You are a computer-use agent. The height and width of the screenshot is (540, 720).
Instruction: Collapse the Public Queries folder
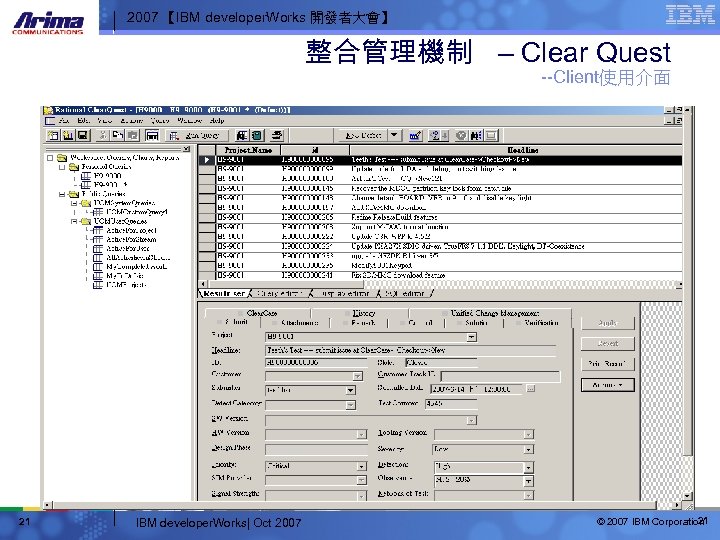pyautogui.click(x=62, y=194)
